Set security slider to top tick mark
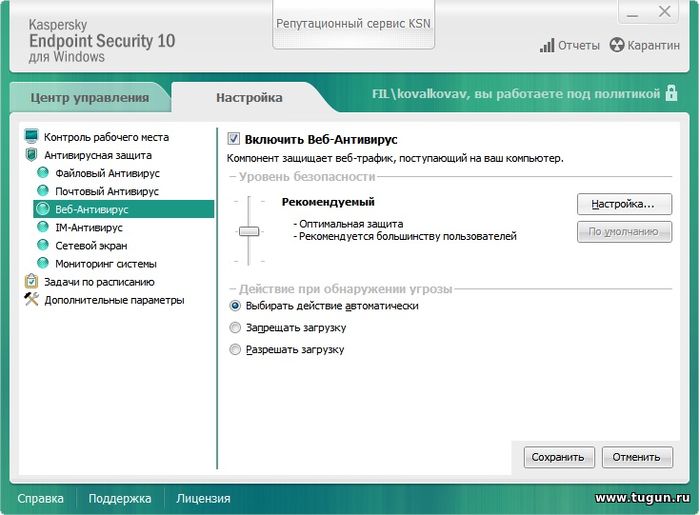700x515 pixels. 249,202
